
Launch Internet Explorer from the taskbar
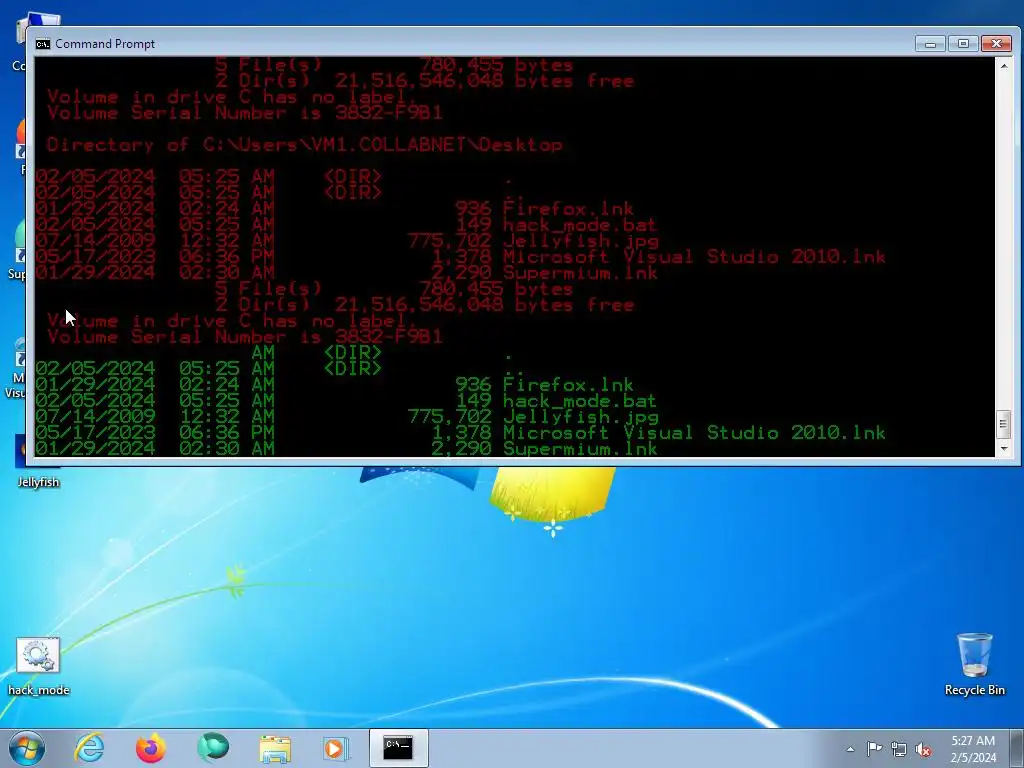tap(89, 748)
